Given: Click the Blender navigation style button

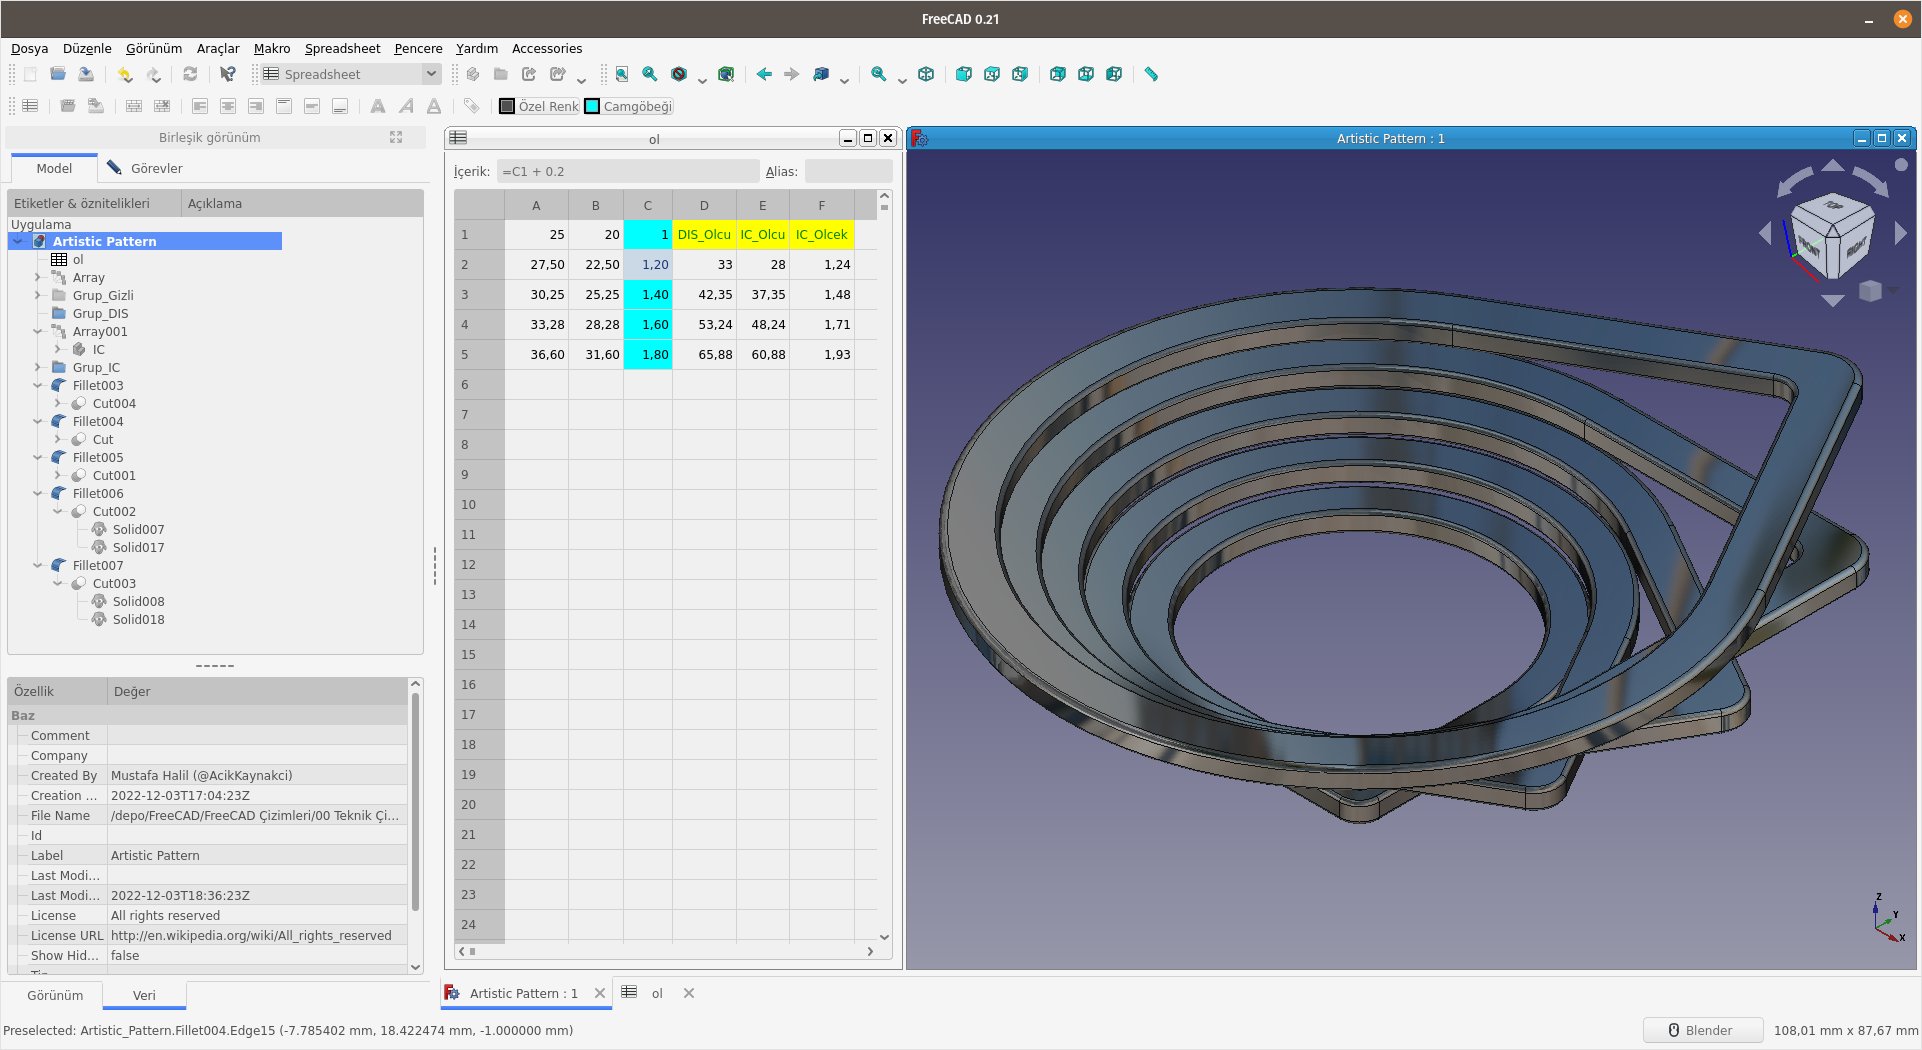Looking at the screenshot, I should (x=1703, y=1030).
